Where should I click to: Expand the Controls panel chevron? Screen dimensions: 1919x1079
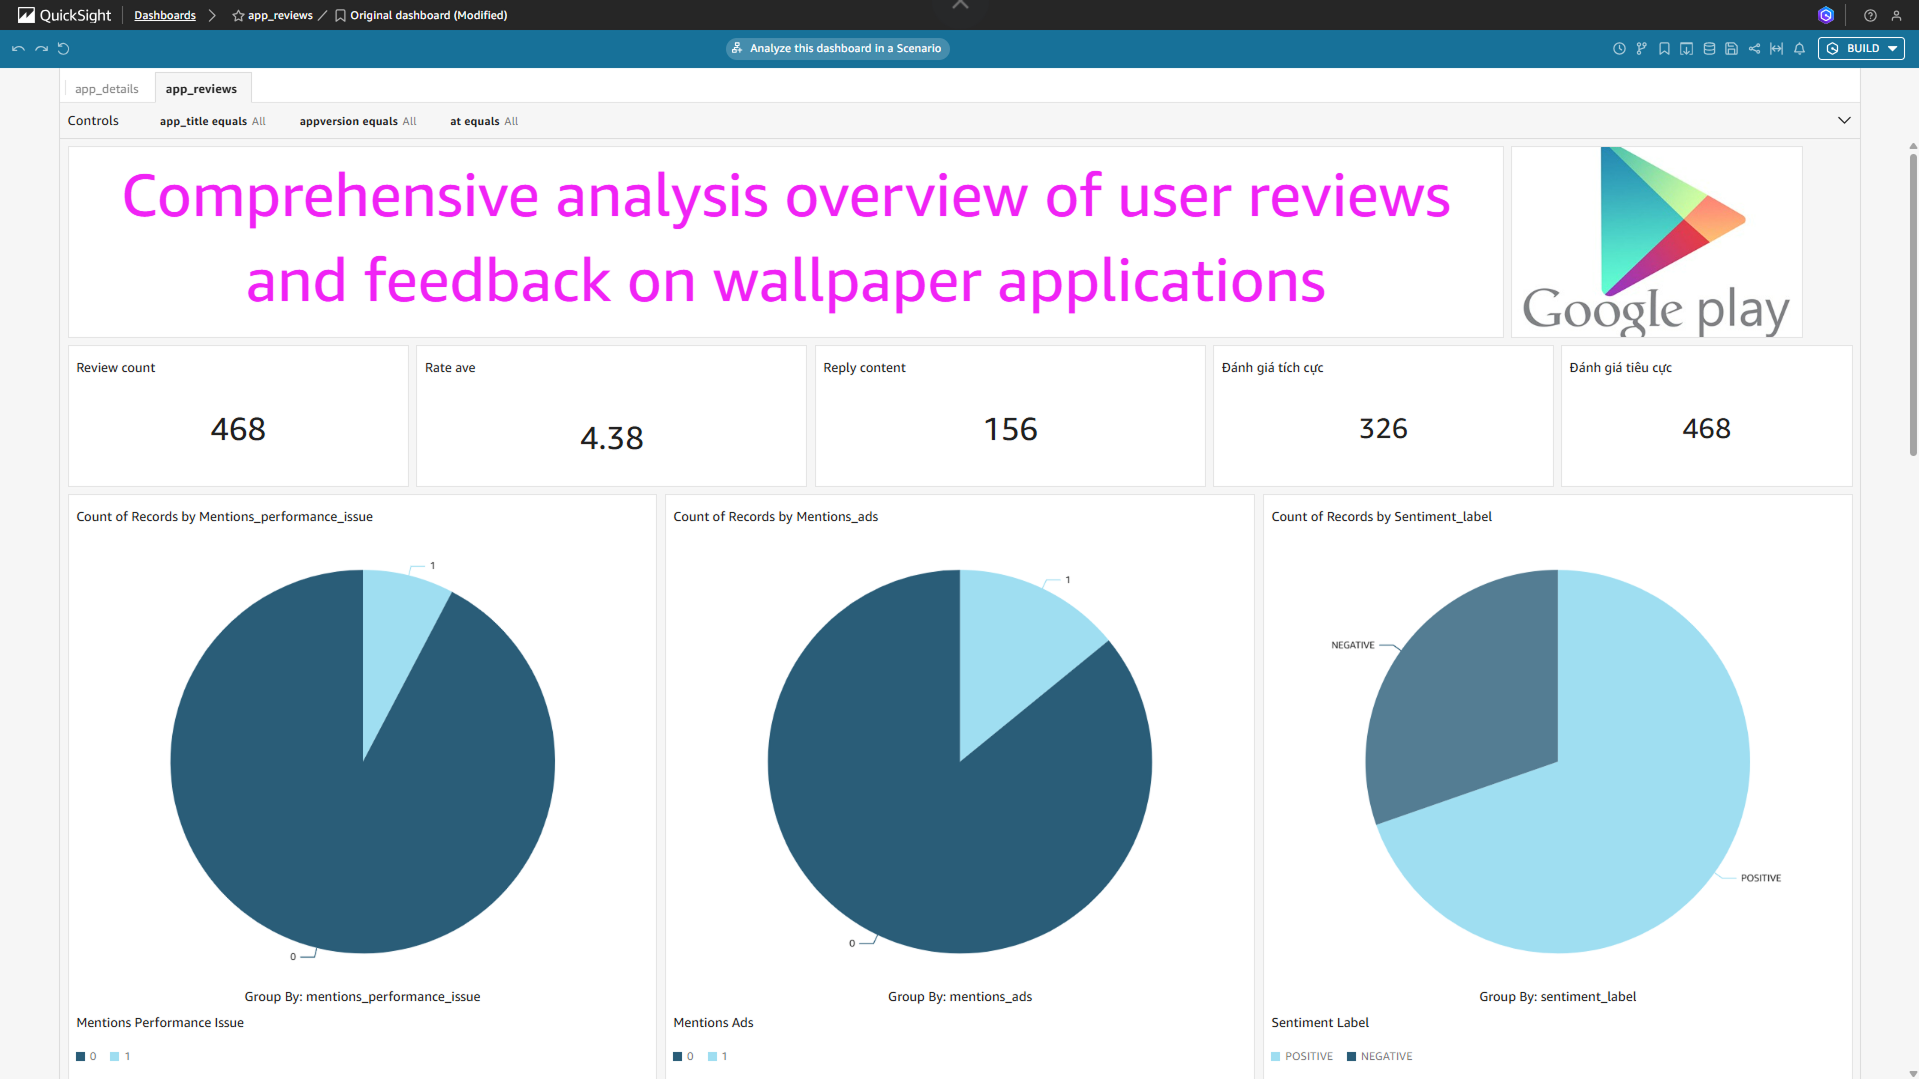pos(1844,121)
